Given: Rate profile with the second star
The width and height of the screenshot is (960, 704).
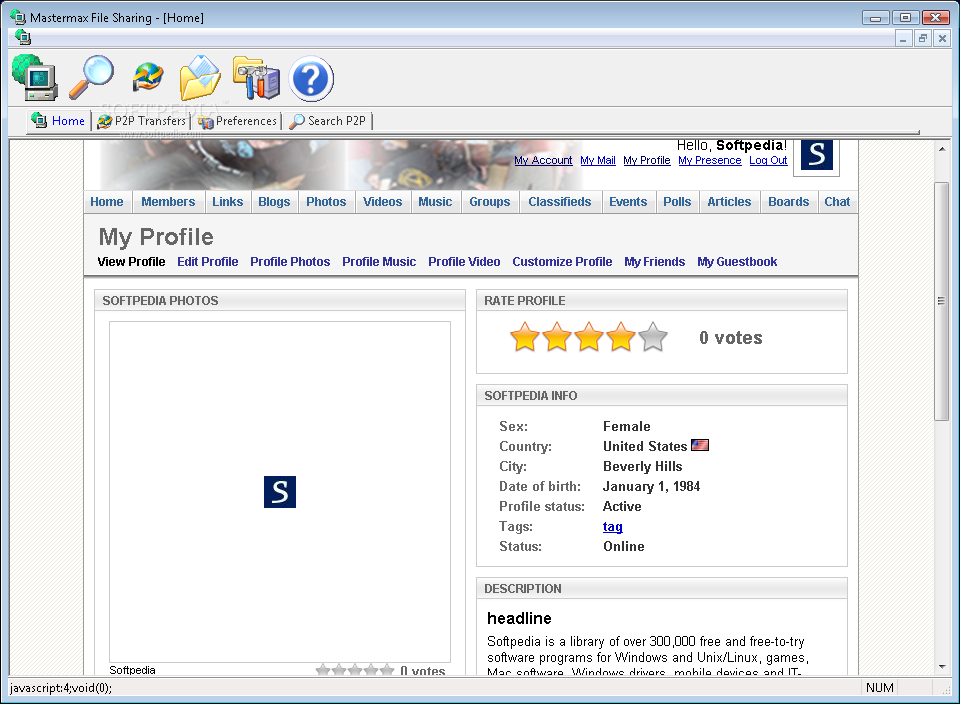Looking at the screenshot, I should pos(557,337).
